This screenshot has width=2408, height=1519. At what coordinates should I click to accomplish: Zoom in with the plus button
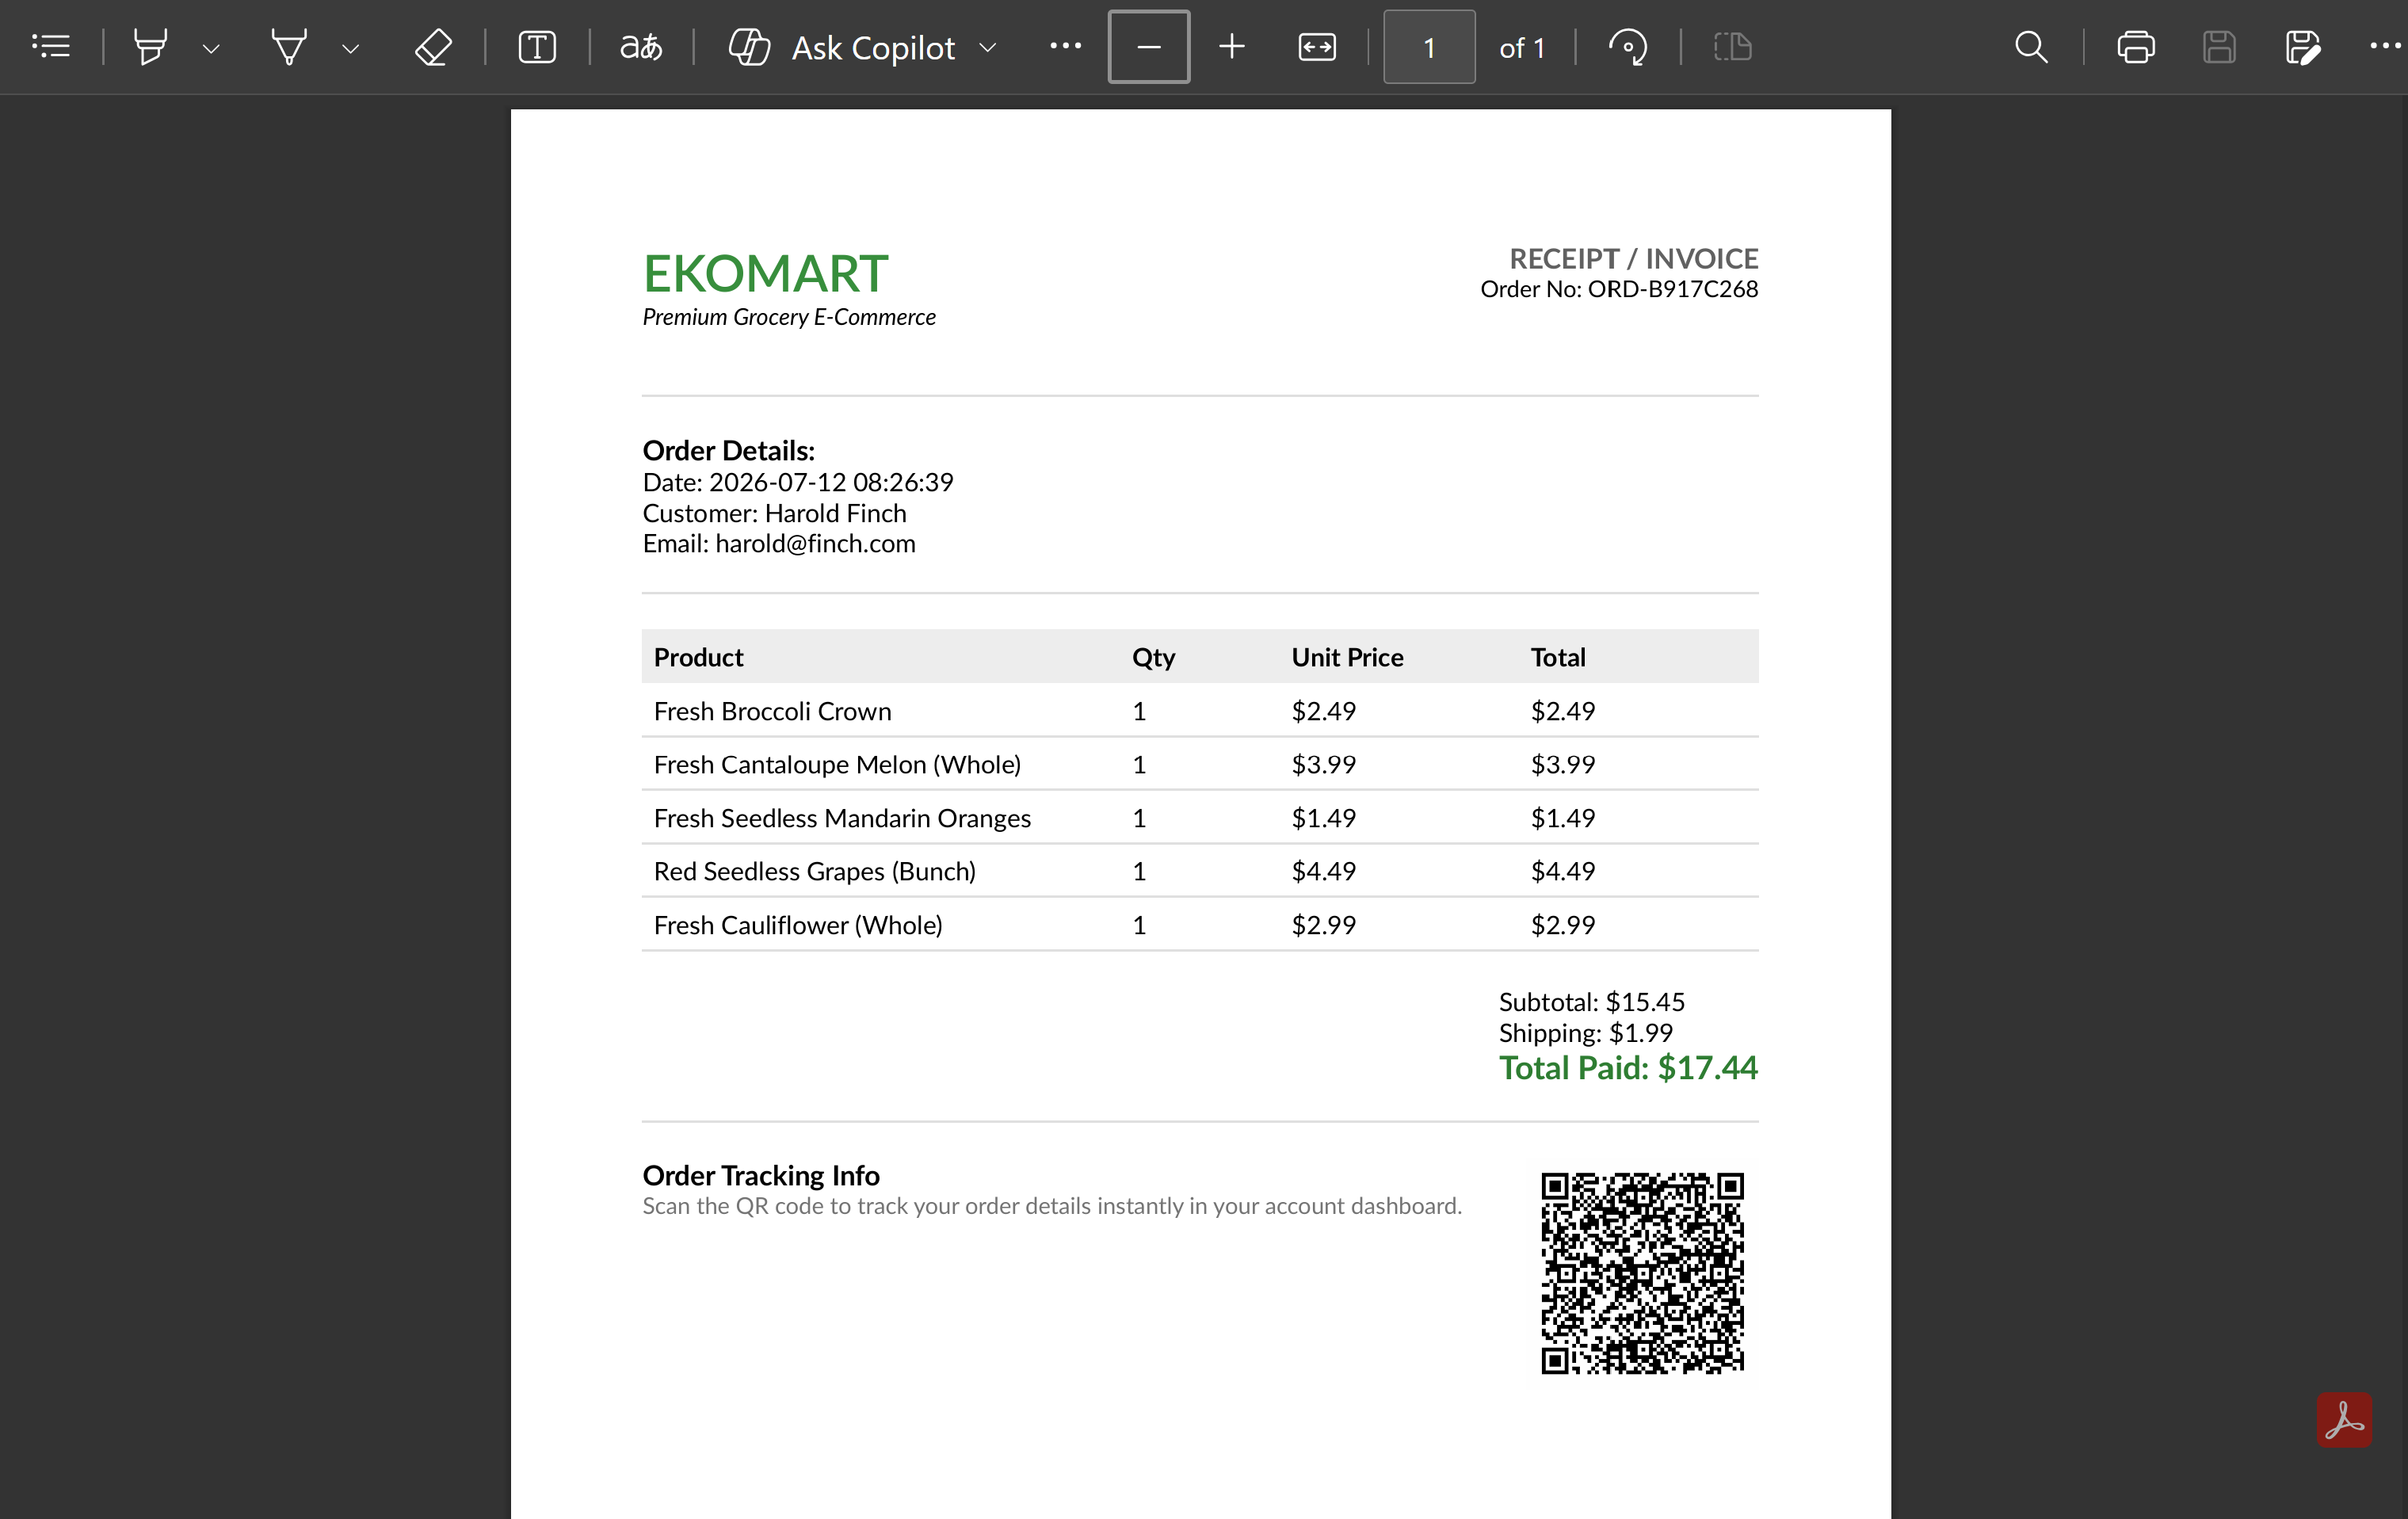point(1232,46)
